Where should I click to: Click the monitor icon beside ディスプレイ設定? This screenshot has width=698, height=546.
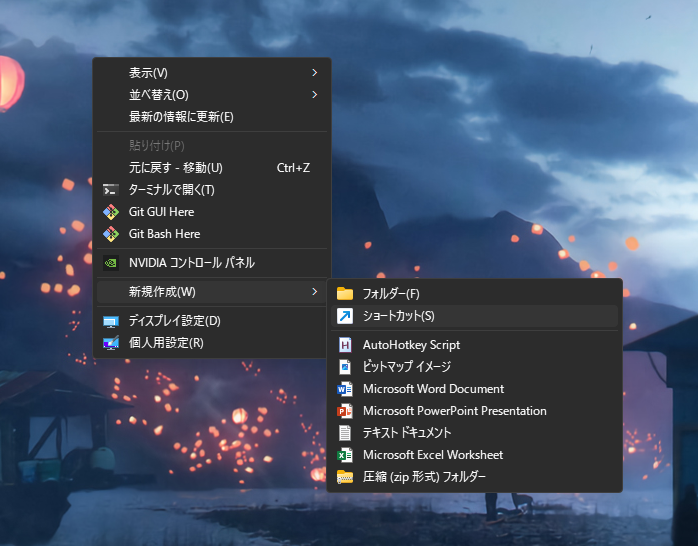tap(111, 321)
